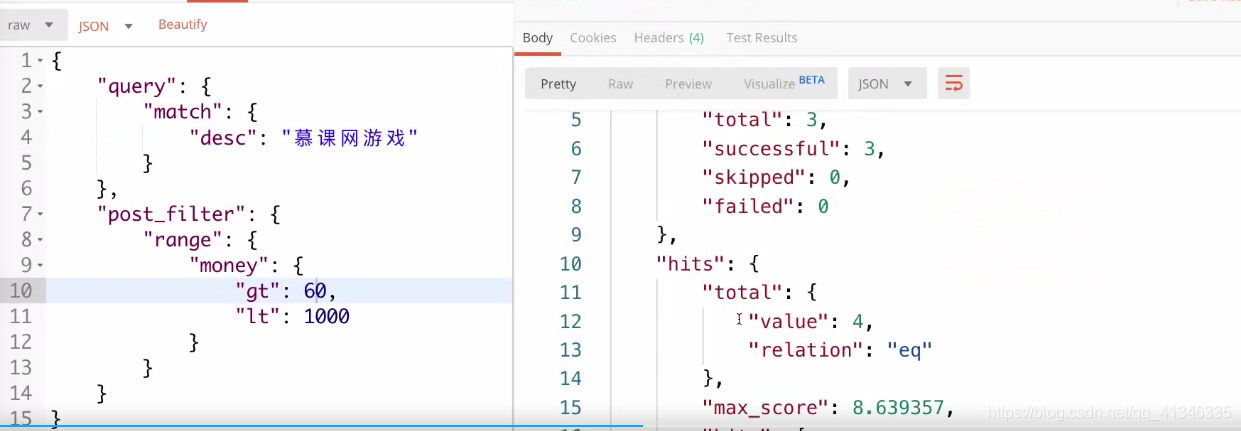Click the "successful" key in the response

point(775,149)
